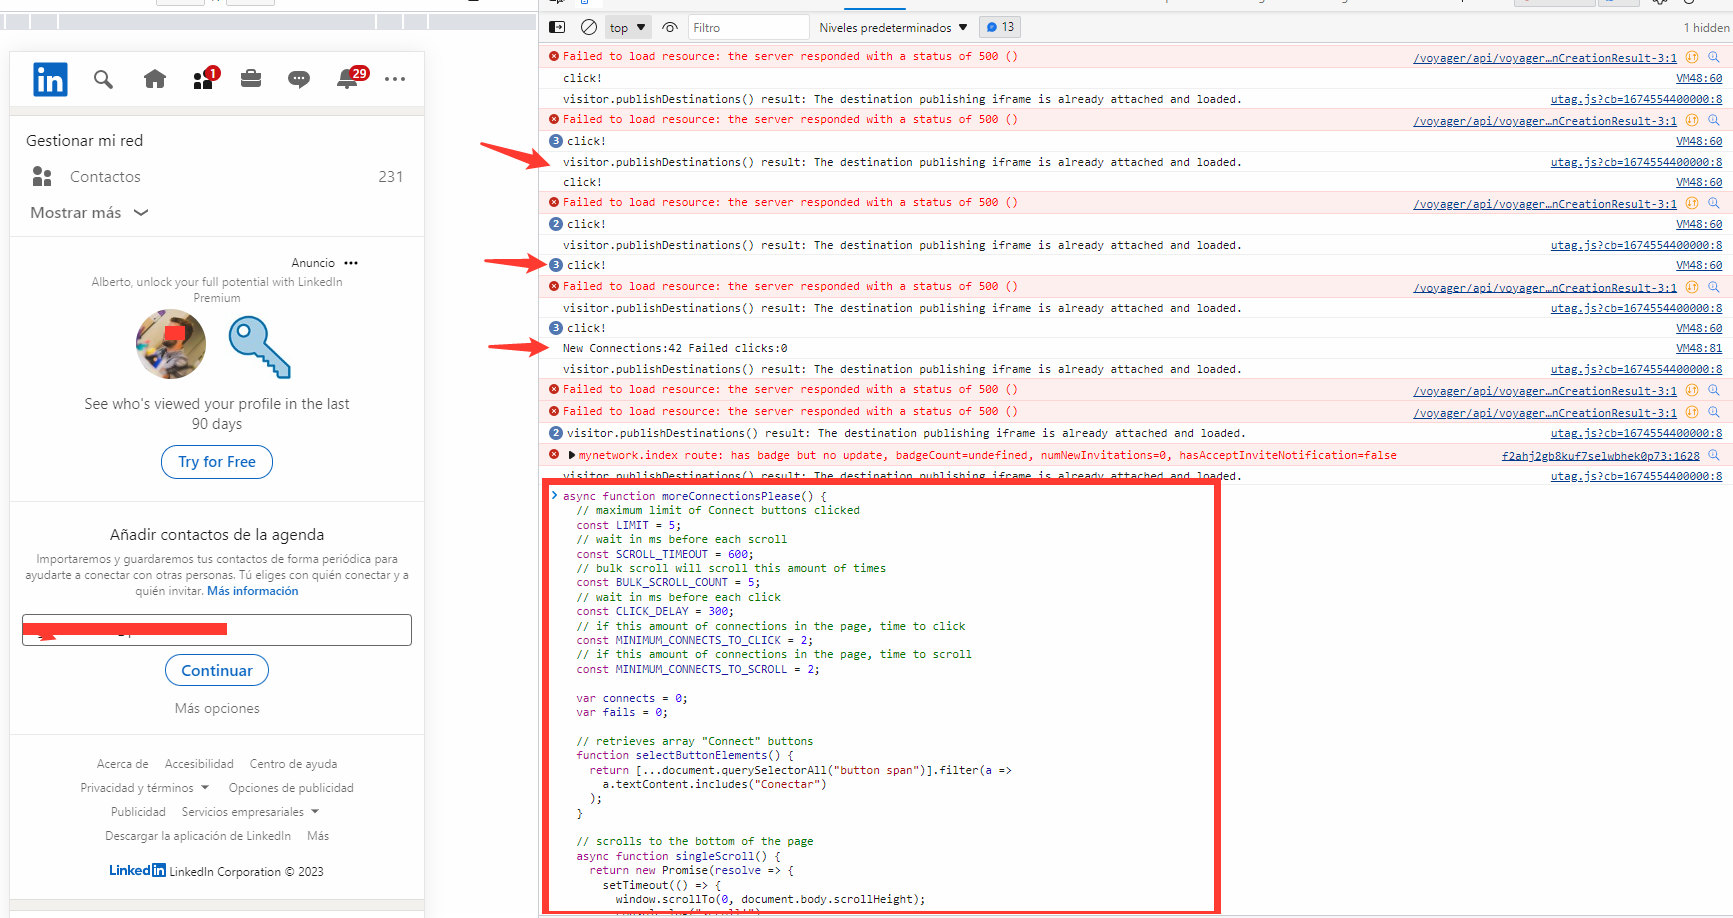Click Descargar la aplicación de LinkedIn

[x=198, y=836]
